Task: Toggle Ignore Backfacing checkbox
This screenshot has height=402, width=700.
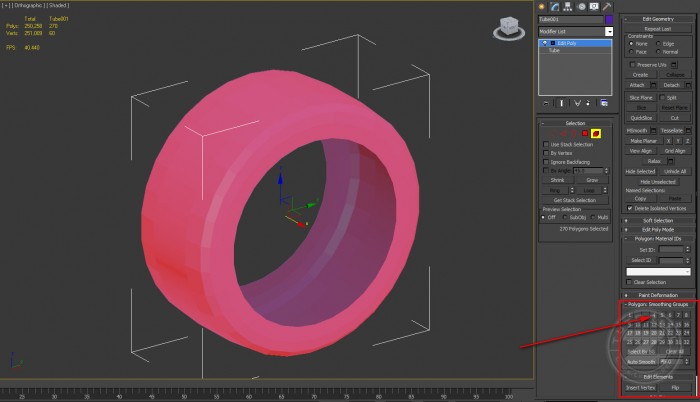Action: click(546, 162)
